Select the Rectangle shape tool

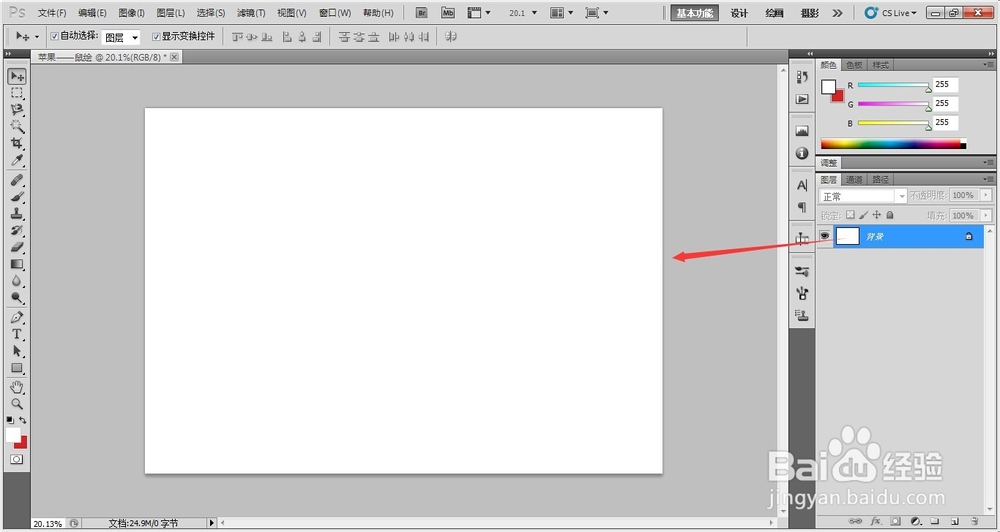pyautogui.click(x=17, y=368)
